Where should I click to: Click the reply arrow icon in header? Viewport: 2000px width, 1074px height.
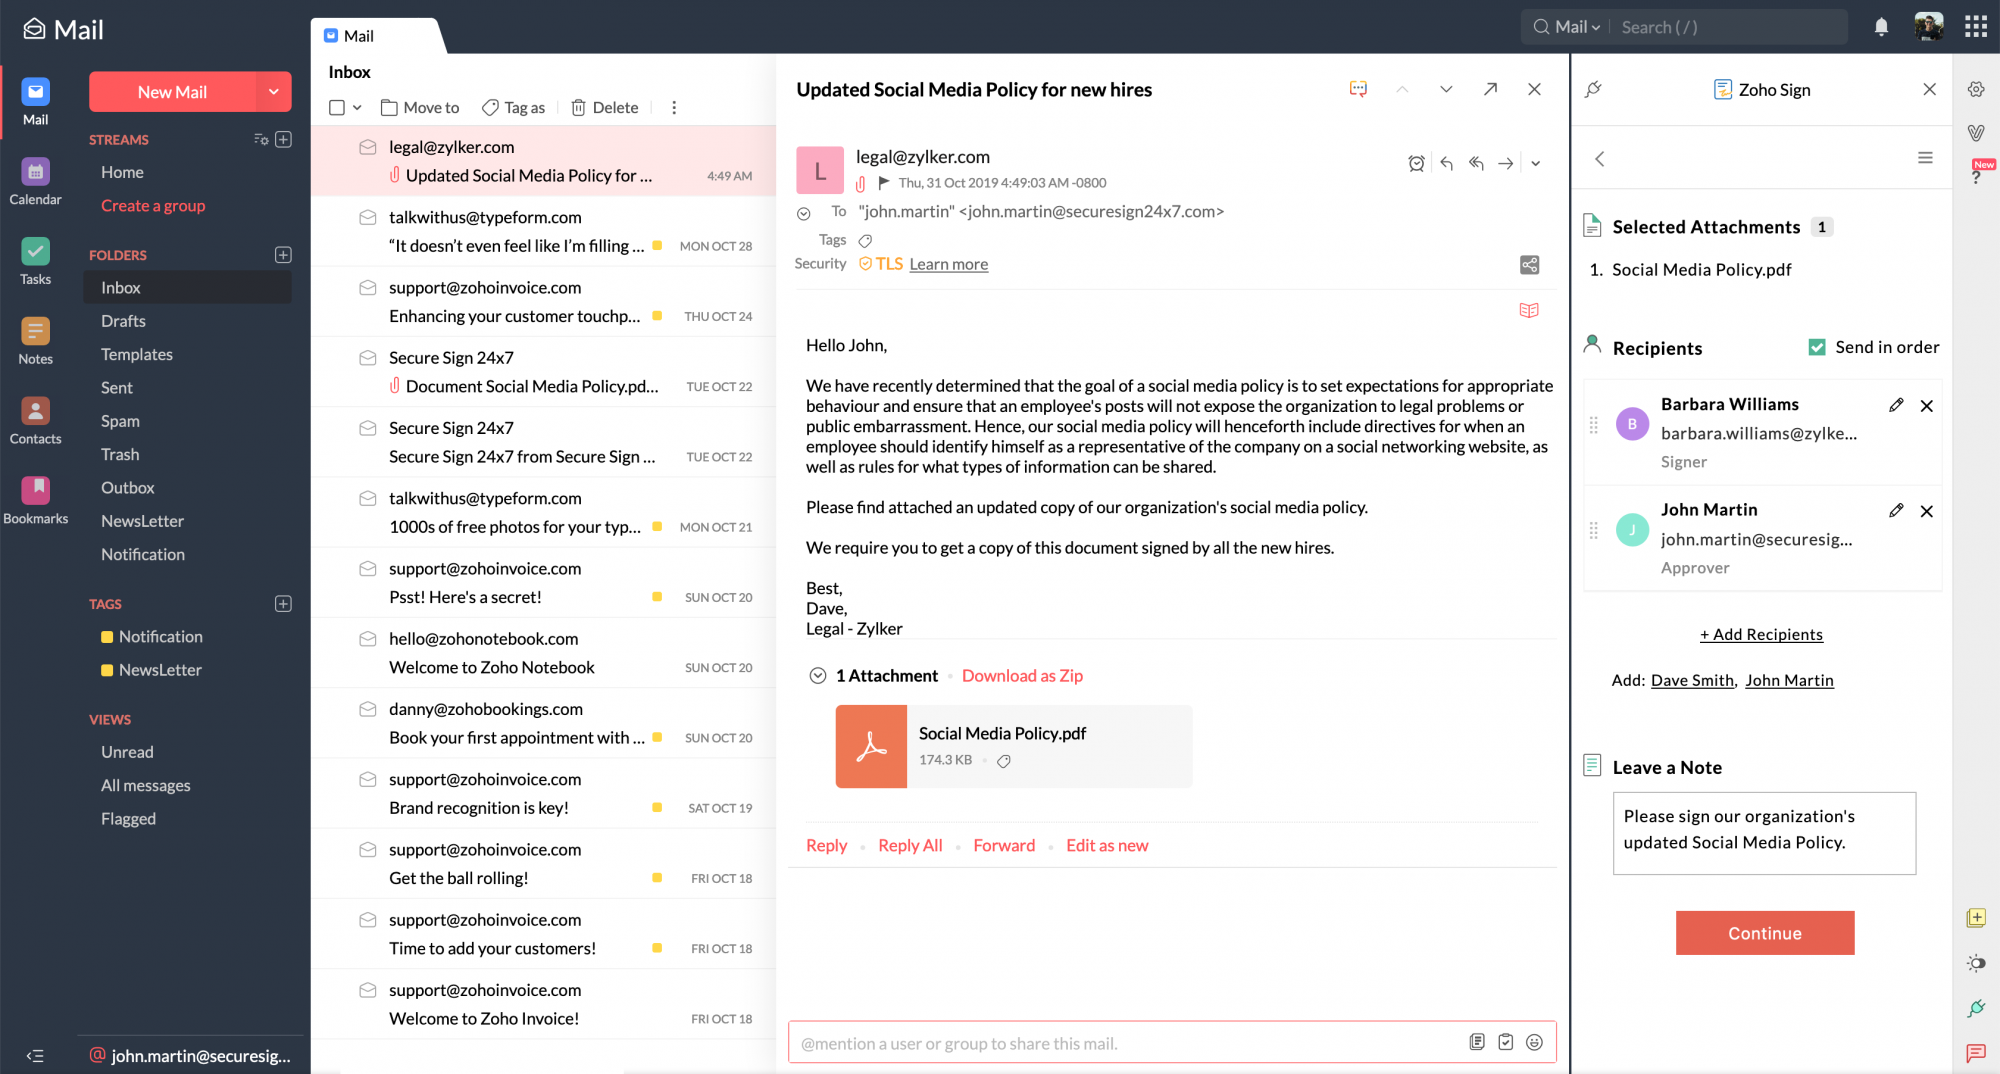(x=1446, y=164)
